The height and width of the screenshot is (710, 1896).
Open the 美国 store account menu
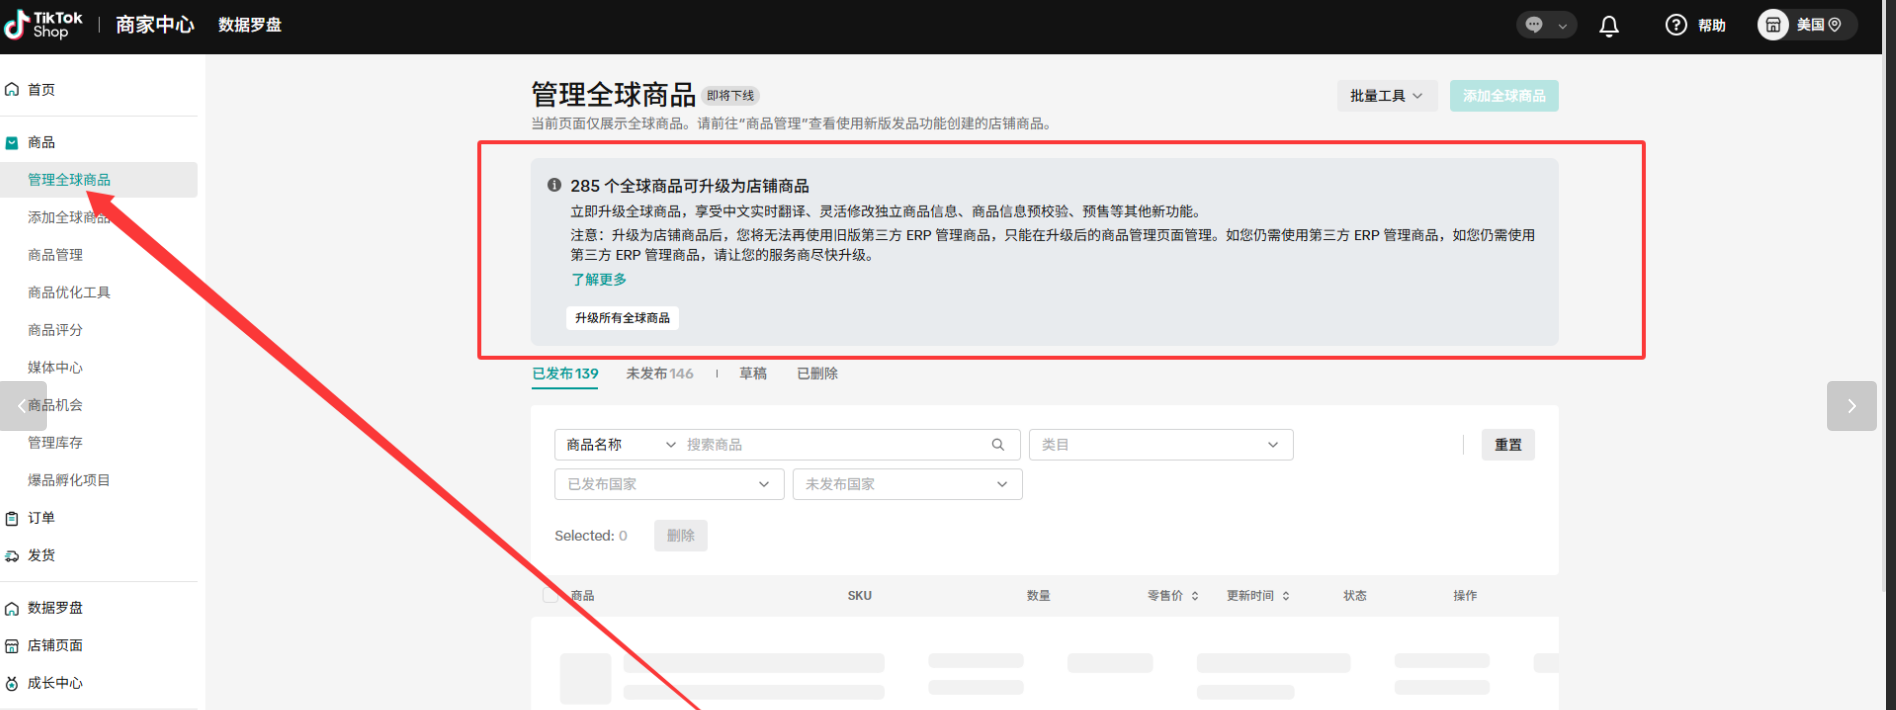coord(1808,25)
